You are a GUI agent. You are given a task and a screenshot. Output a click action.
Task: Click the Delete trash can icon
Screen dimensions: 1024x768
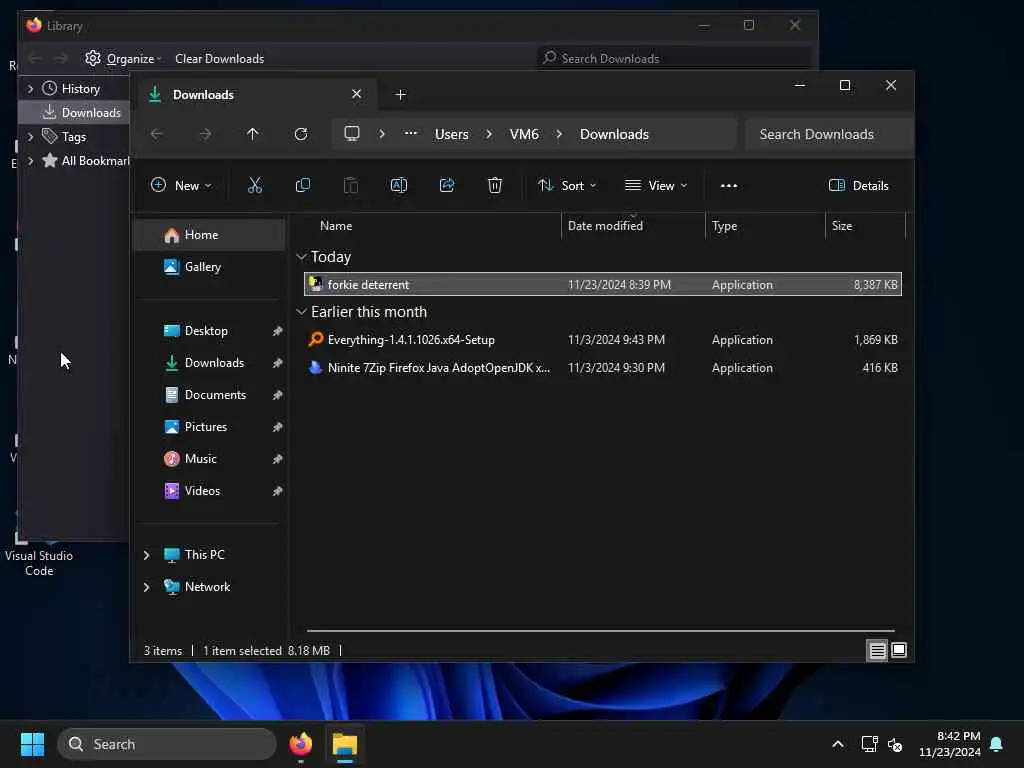coord(495,185)
